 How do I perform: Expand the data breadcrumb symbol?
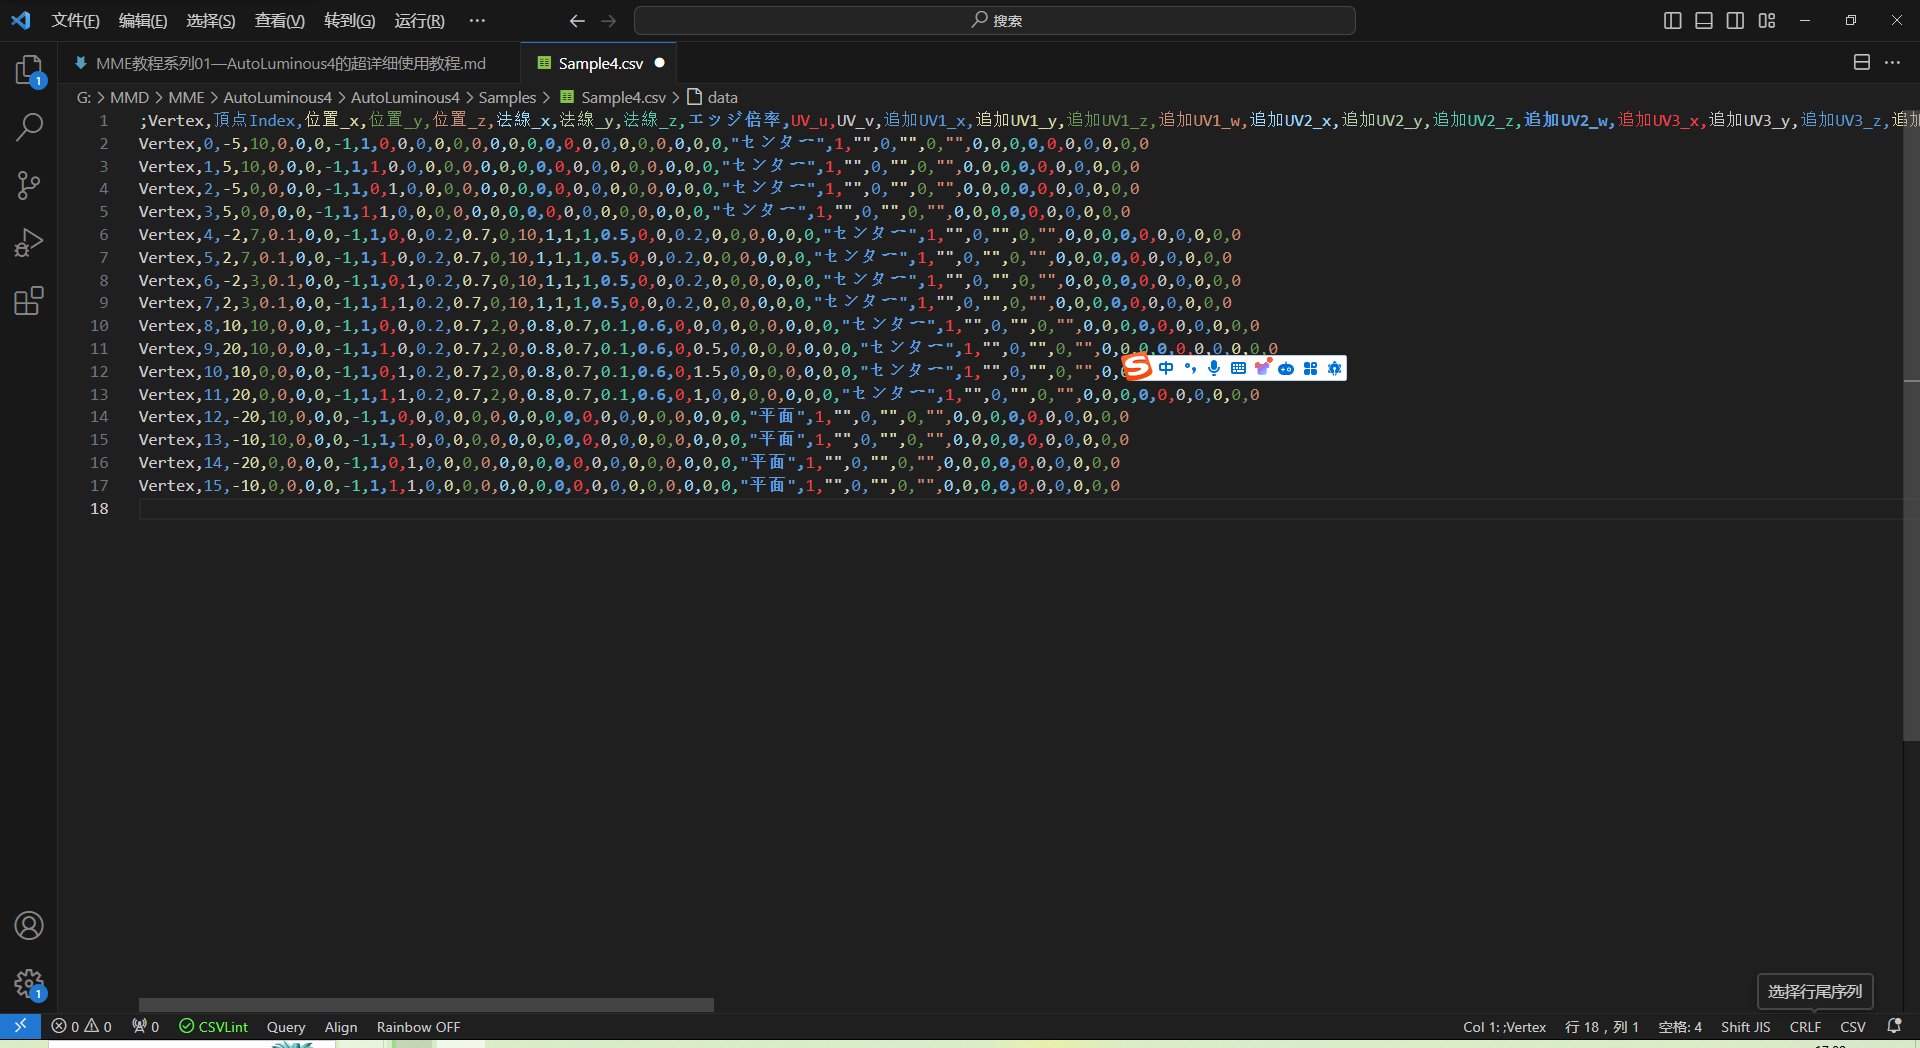[713, 97]
